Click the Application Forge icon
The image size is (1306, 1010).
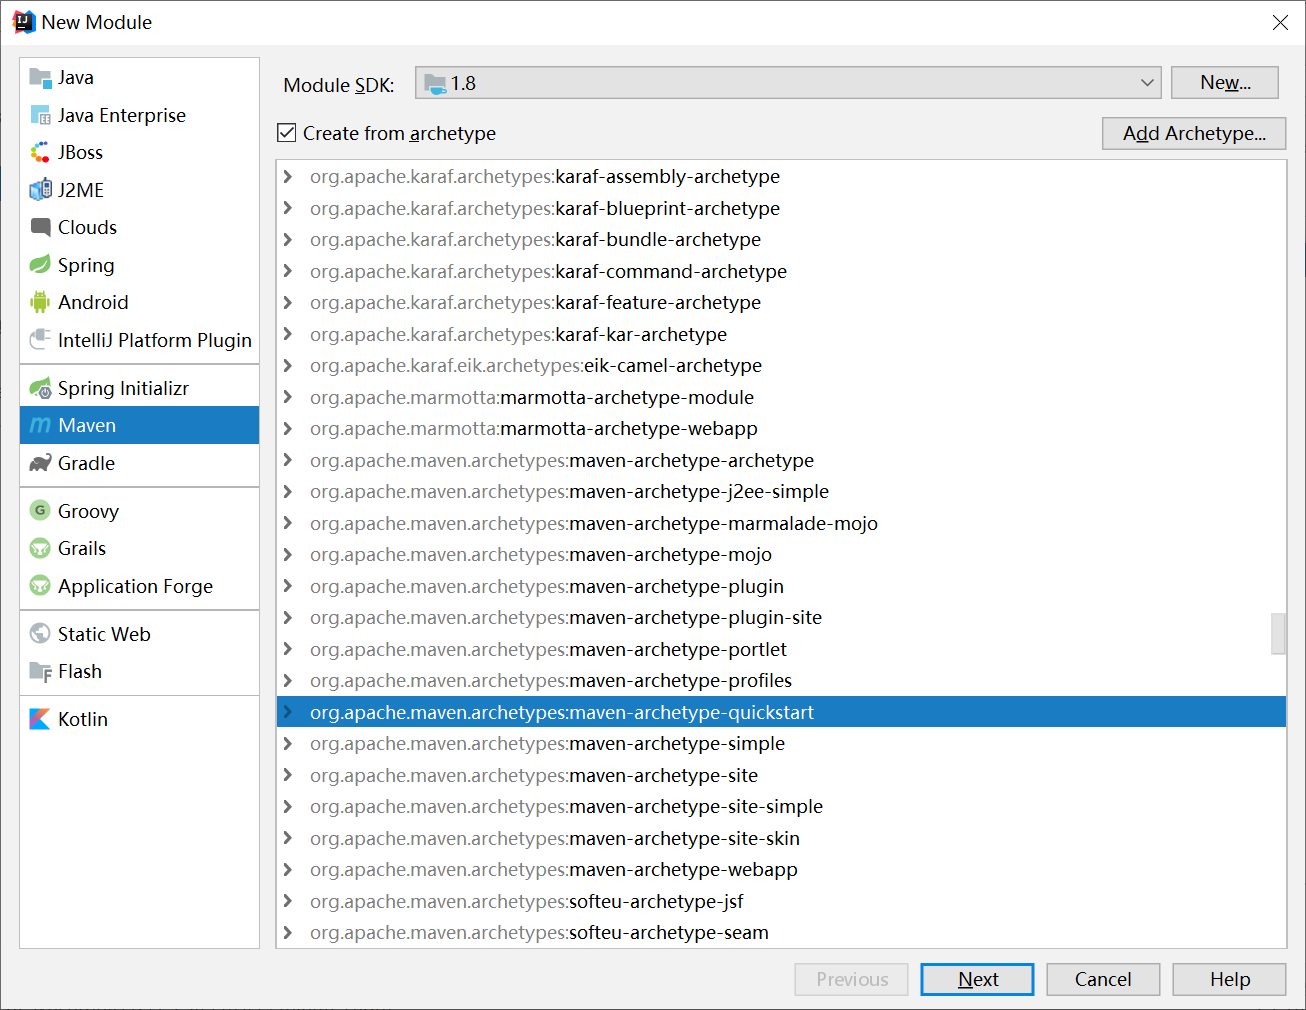coord(40,586)
